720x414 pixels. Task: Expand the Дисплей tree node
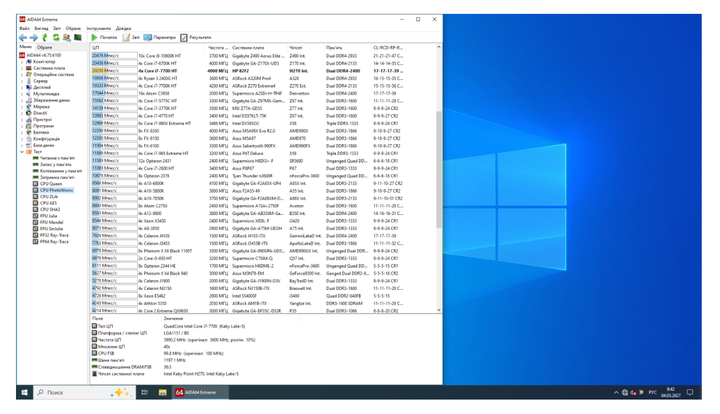point(22,87)
